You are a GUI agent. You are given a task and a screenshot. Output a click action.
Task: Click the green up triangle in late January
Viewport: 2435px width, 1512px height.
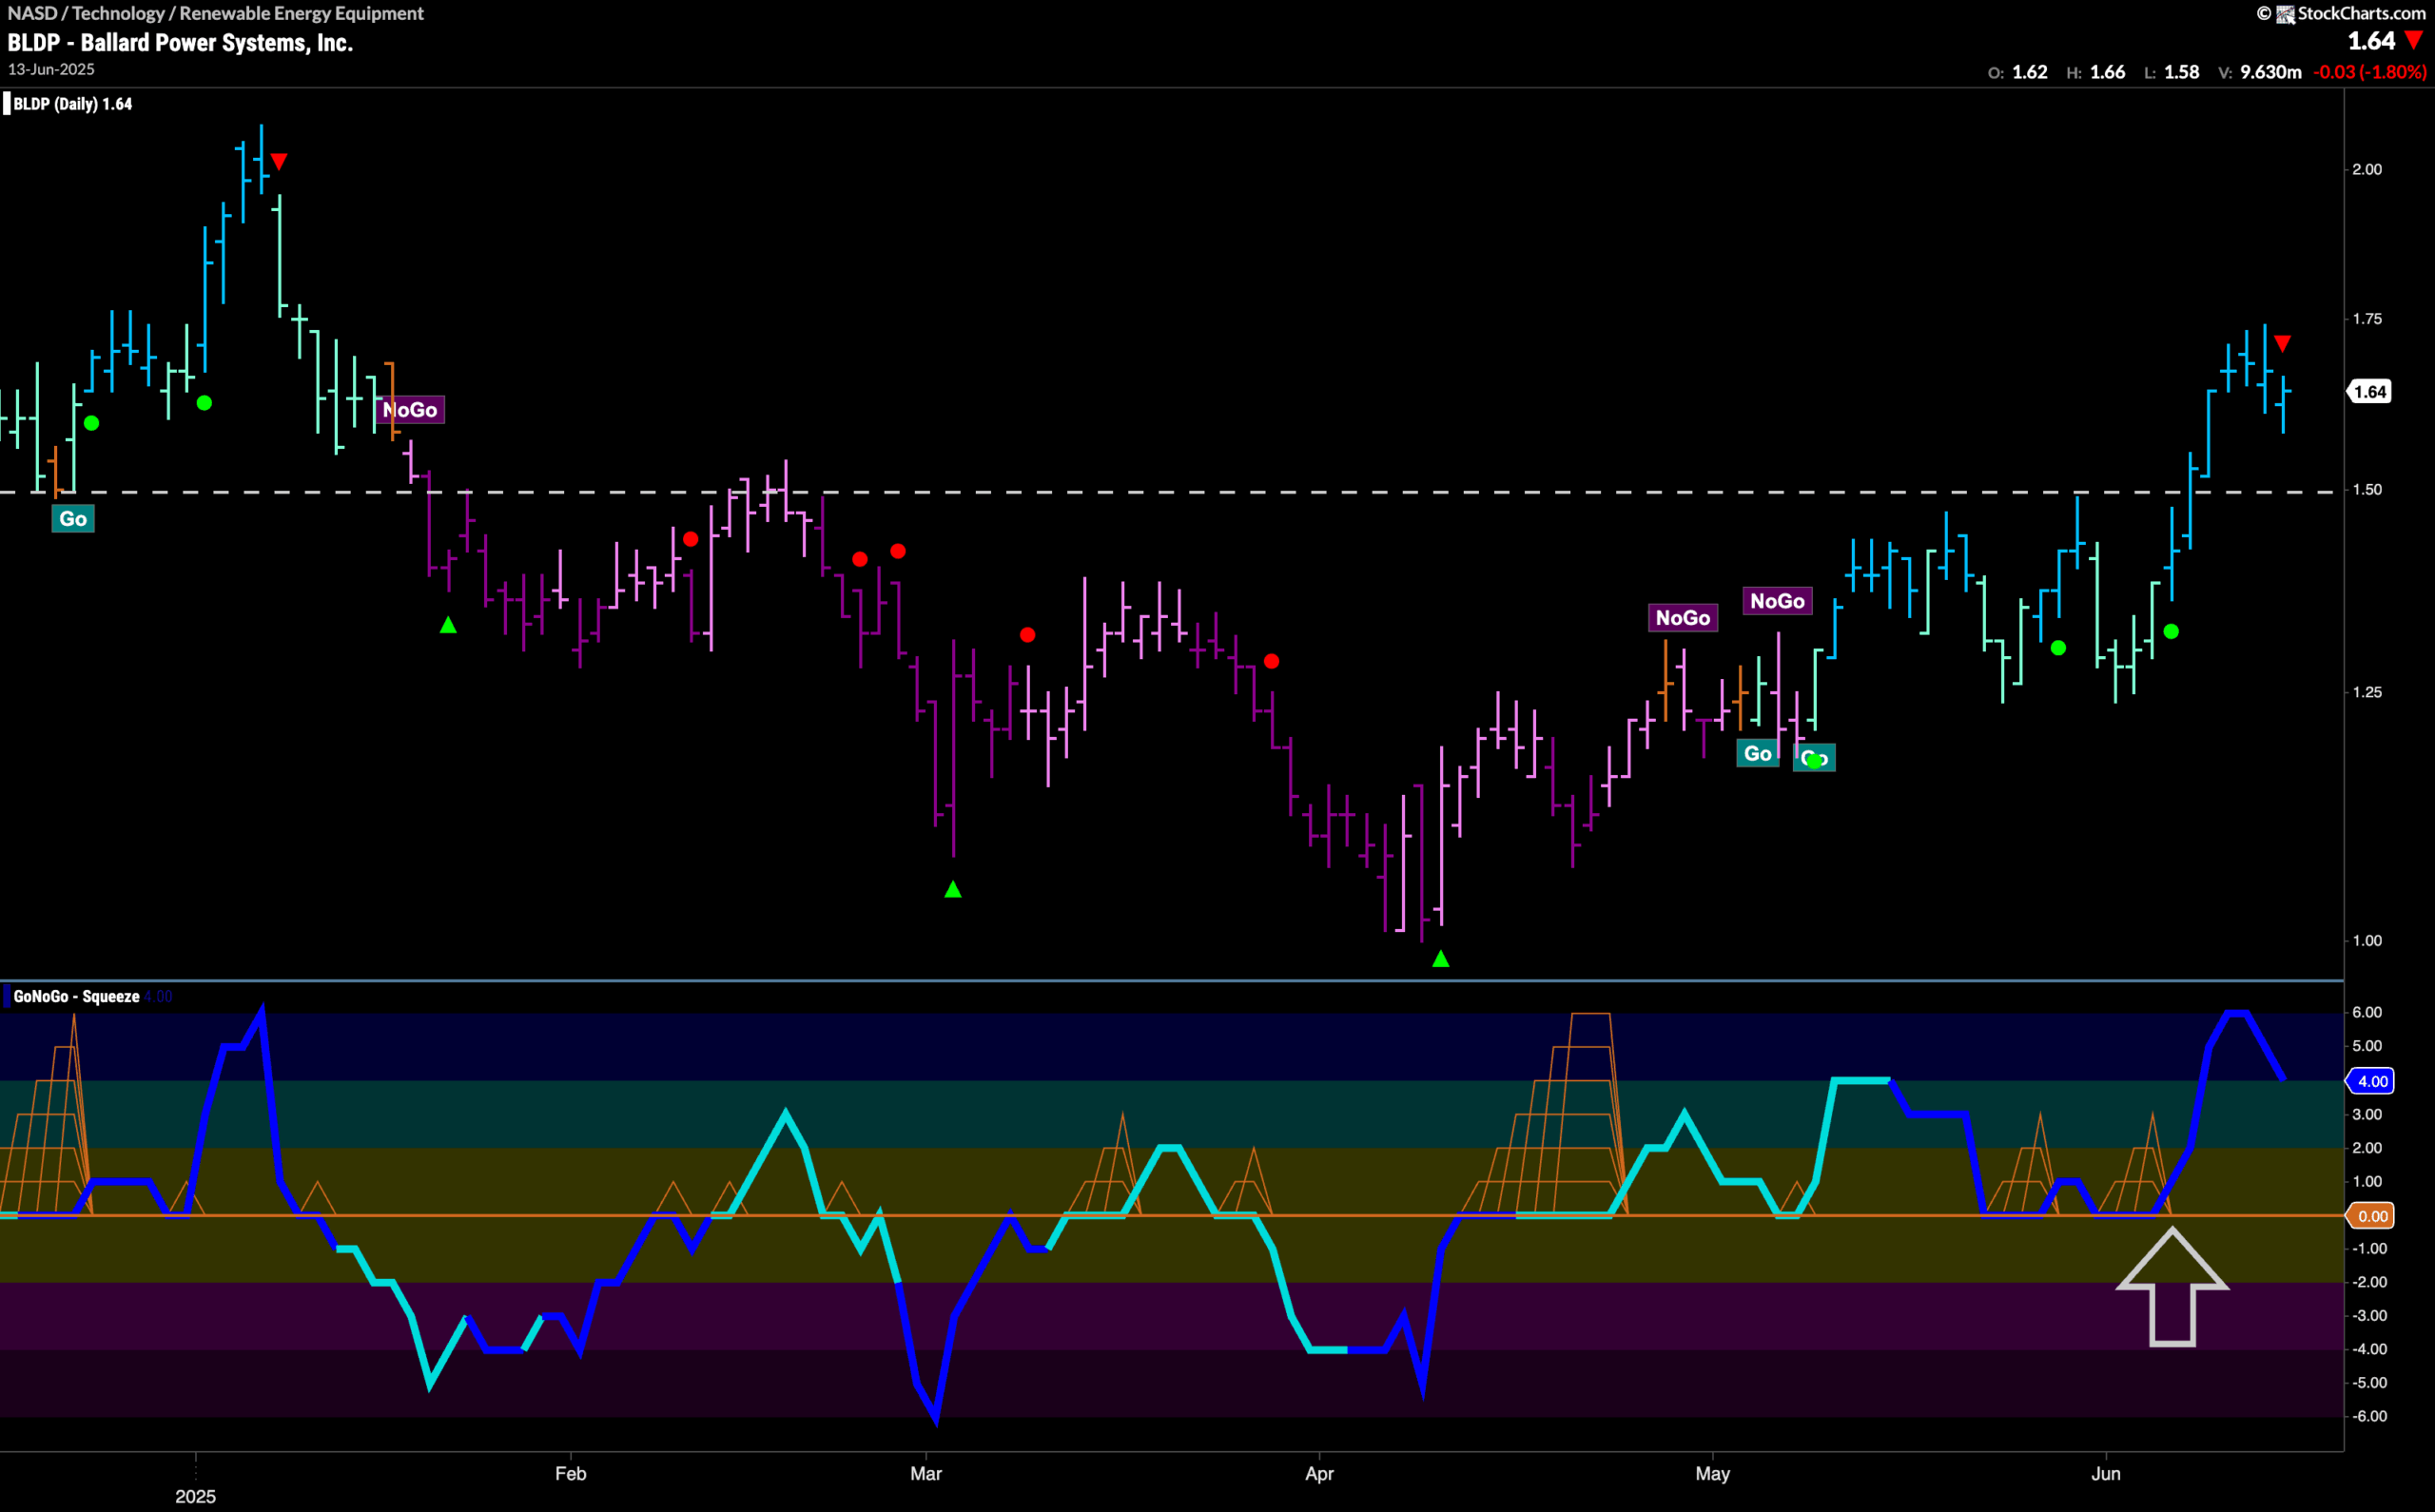[448, 625]
